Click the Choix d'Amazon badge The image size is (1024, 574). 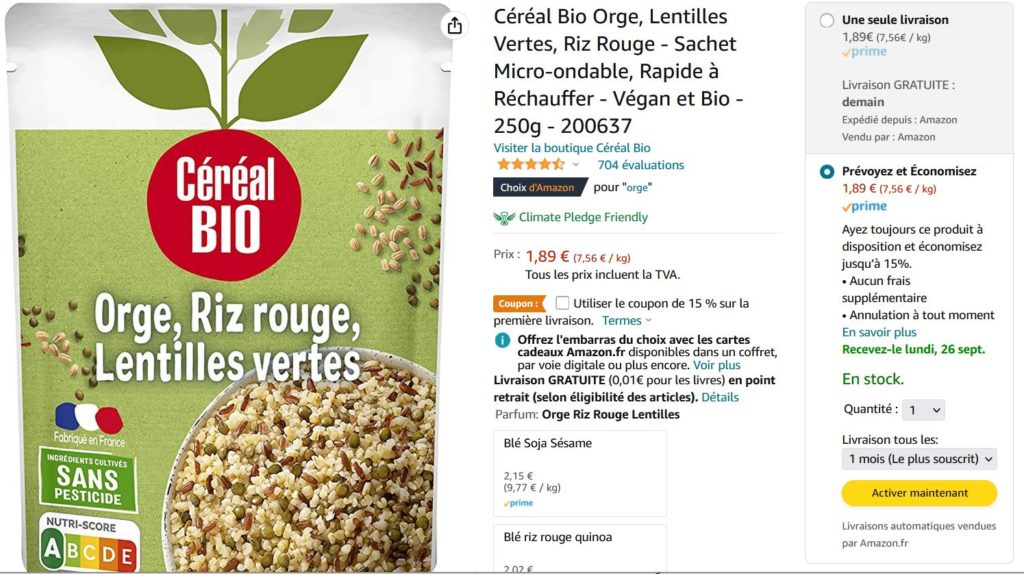[539, 187]
